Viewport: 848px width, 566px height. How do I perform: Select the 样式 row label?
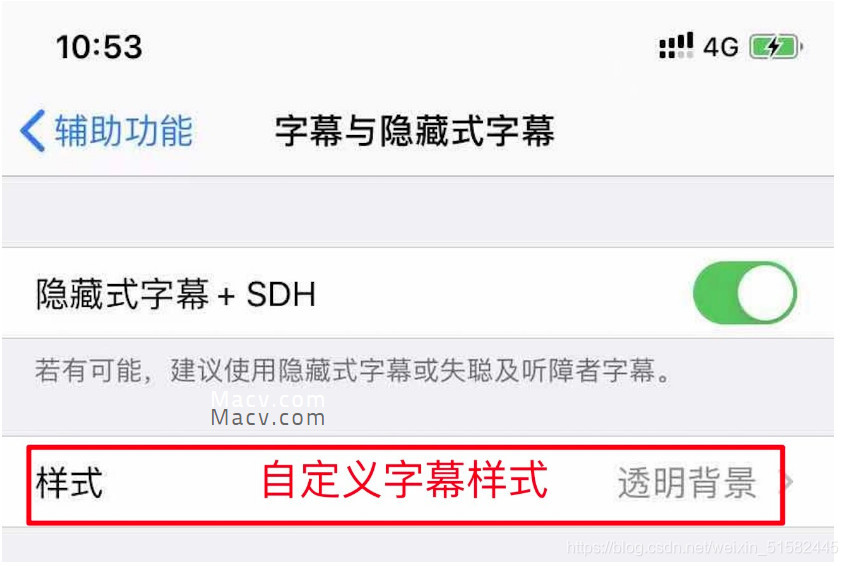pyautogui.click(x=69, y=483)
